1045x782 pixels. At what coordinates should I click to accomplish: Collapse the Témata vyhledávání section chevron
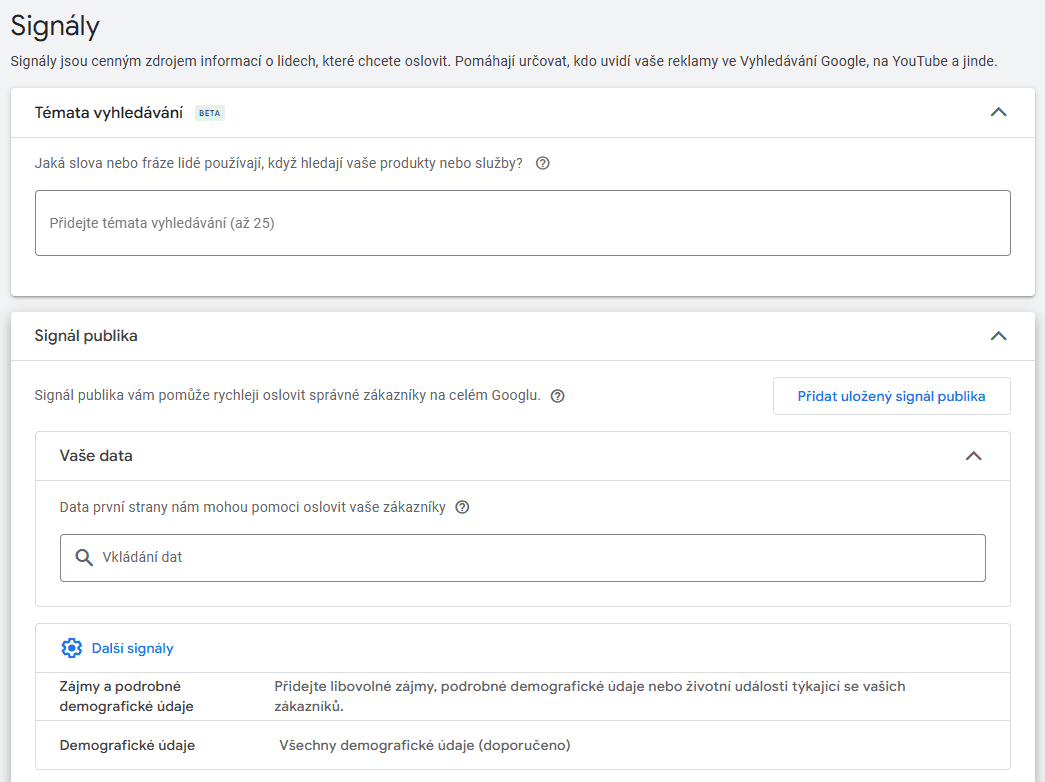[x=997, y=112]
